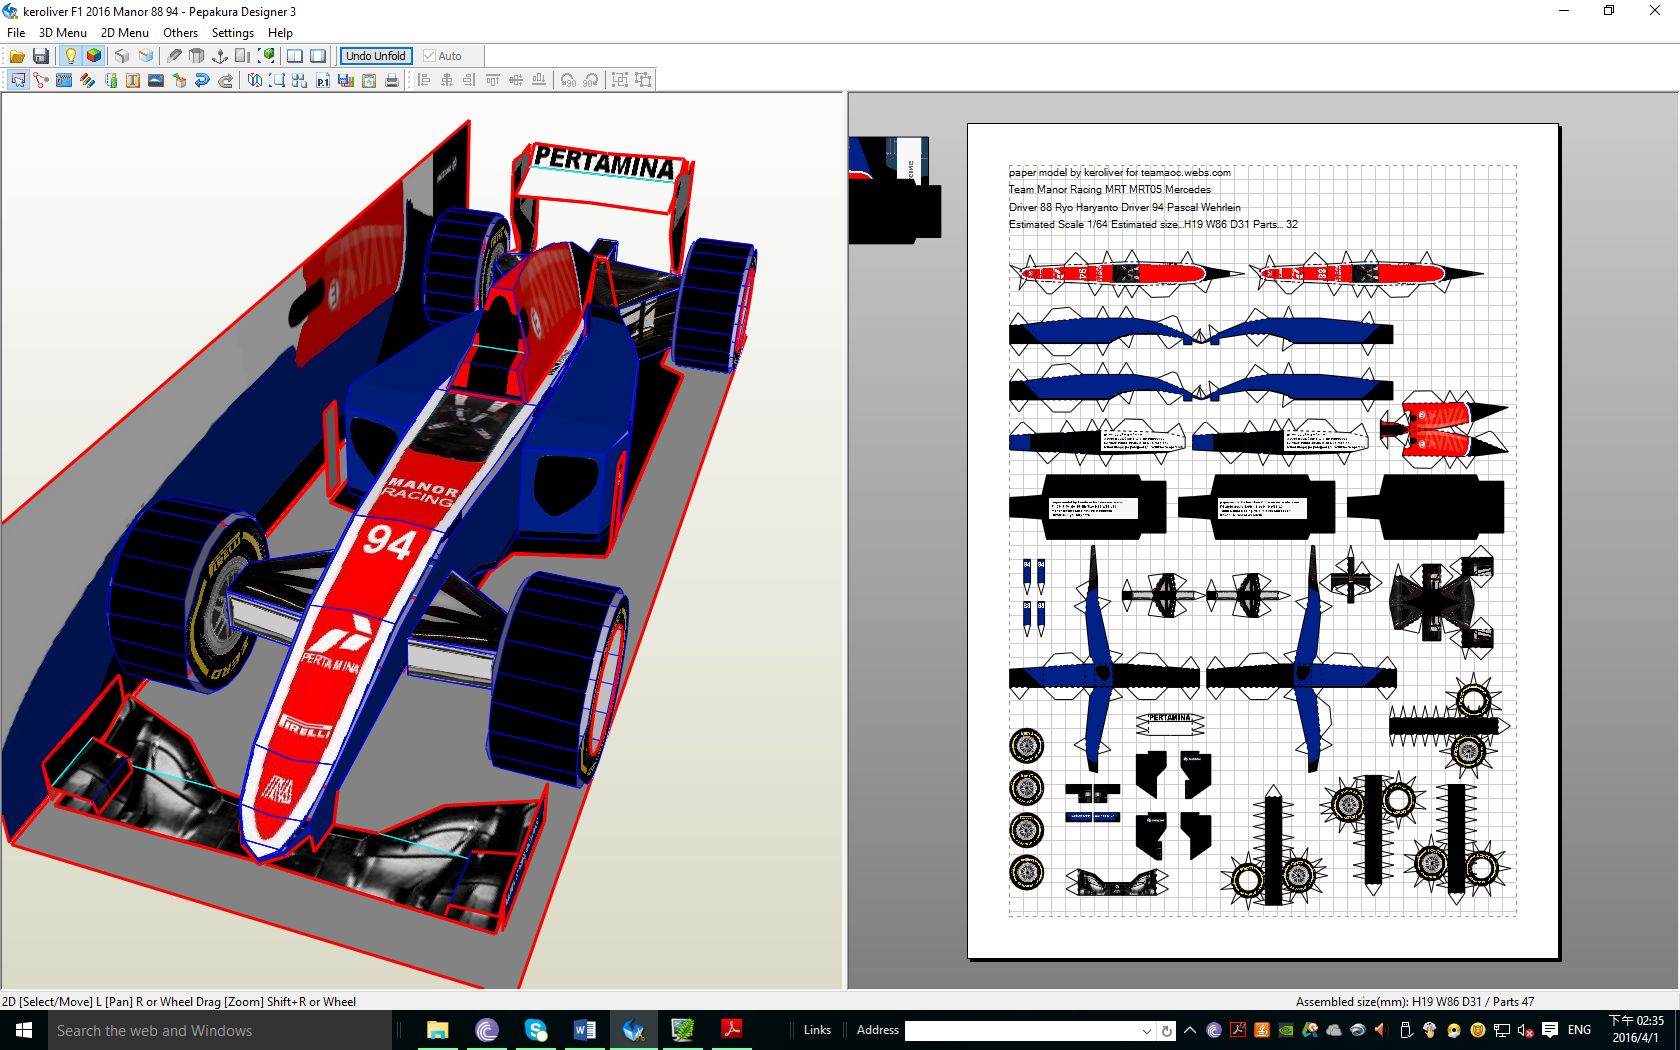Open the Action Center notification icon
Screen dimensions: 1680x1050
tap(1550, 1030)
